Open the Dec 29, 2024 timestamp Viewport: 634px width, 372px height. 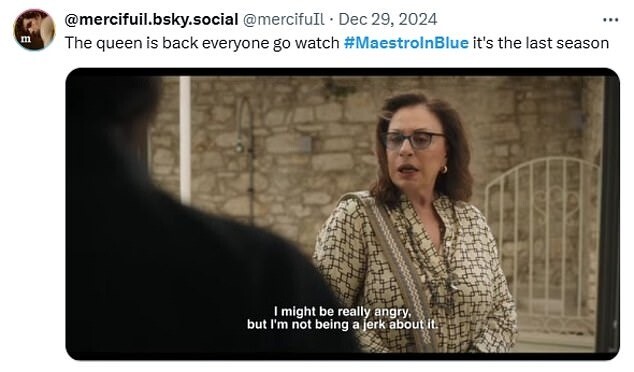pos(388,19)
